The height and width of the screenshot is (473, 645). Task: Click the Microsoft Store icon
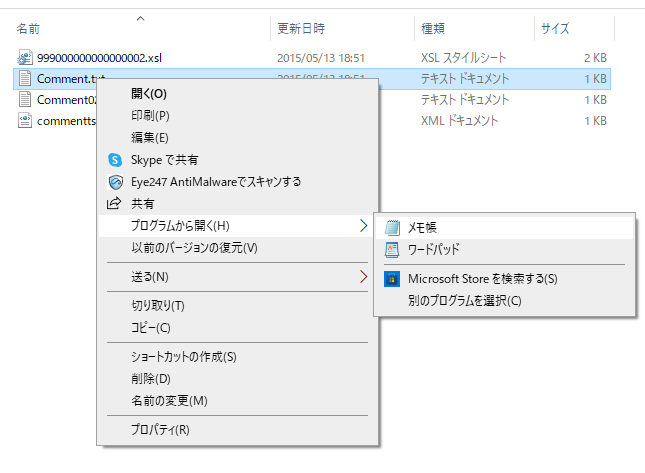[x=392, y=279]
